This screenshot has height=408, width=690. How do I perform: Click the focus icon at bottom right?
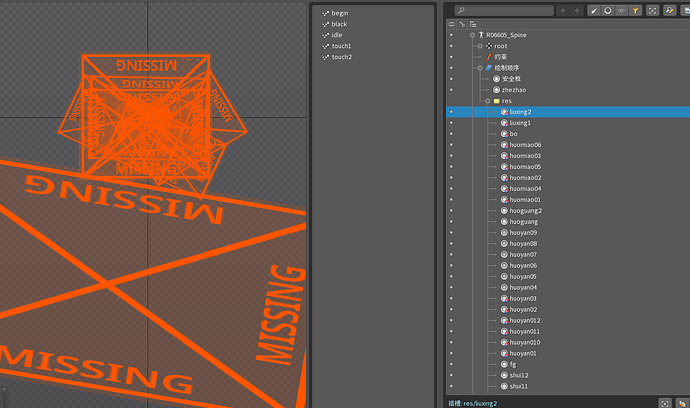(x=665, y=402)
